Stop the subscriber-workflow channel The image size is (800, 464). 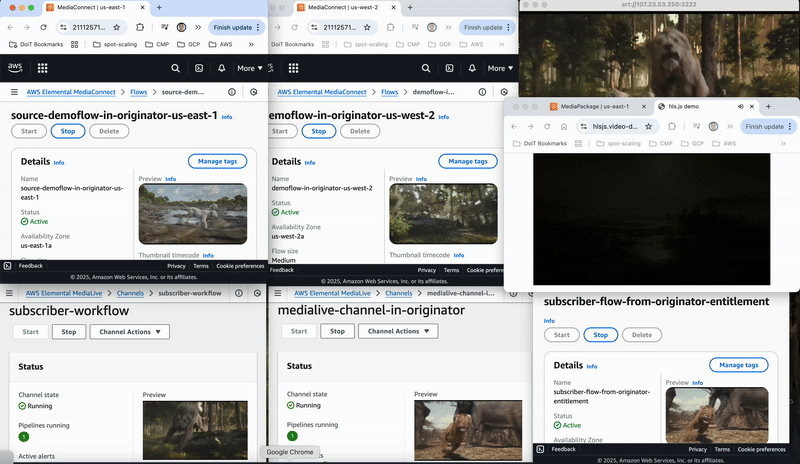pos(69,332)
